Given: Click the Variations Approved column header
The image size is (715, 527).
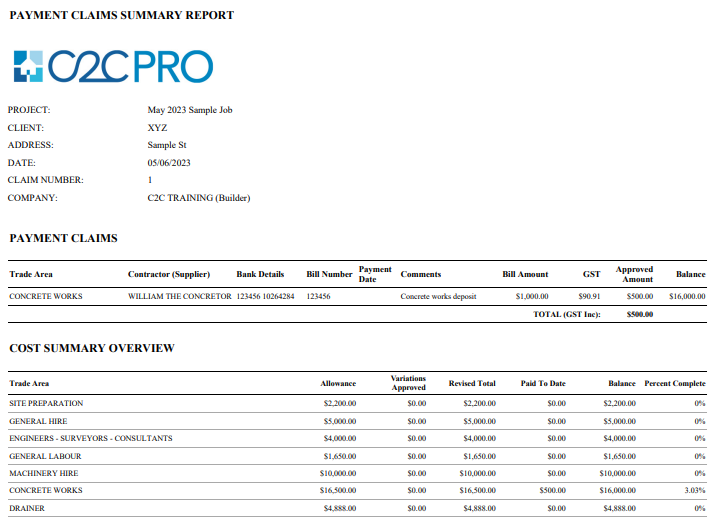Looking at the screenshot, I should 408,383.
